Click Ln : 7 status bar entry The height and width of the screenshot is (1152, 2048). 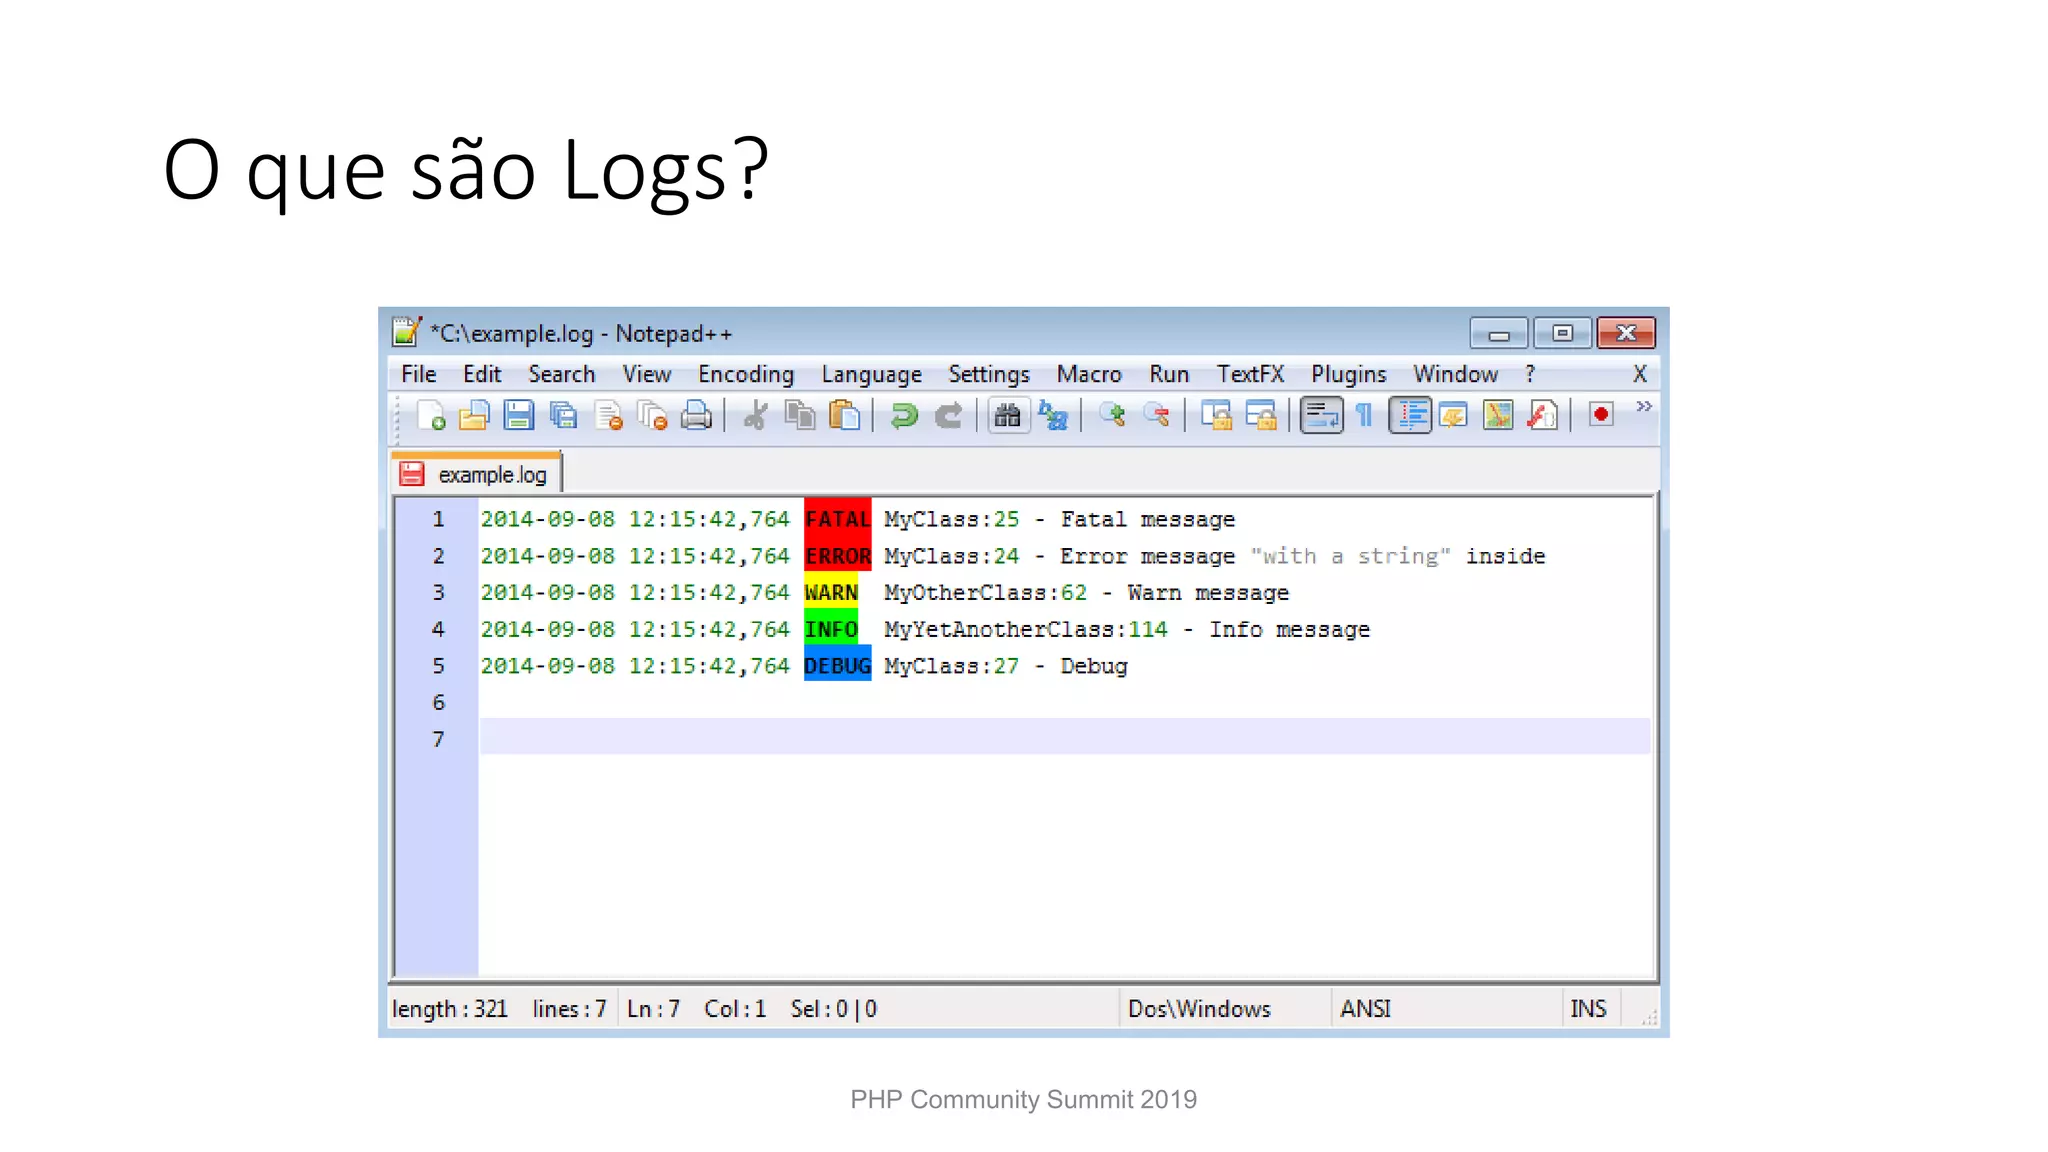click(x=653, y=1009)
